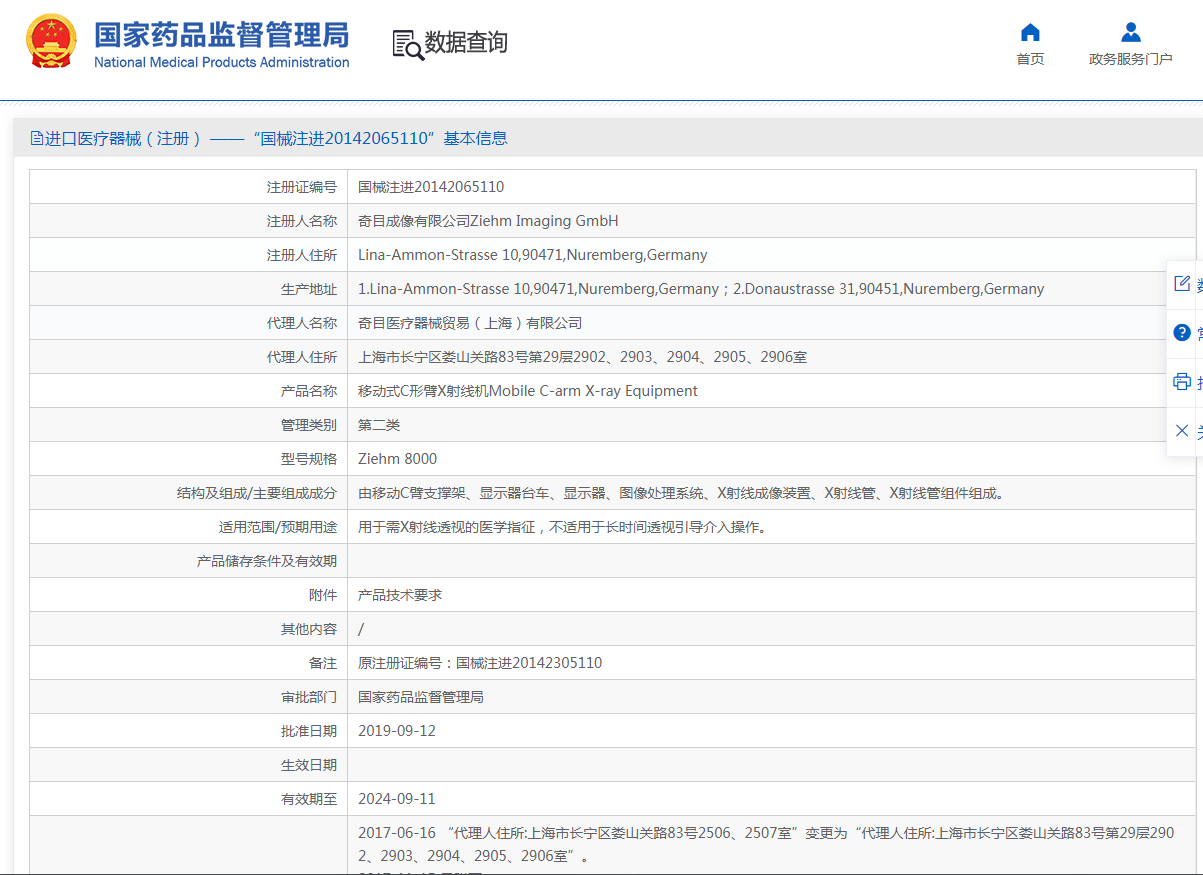The image size is (1203, 875).
Task: Click 附件 row label
Action: [x=323, y=595]
